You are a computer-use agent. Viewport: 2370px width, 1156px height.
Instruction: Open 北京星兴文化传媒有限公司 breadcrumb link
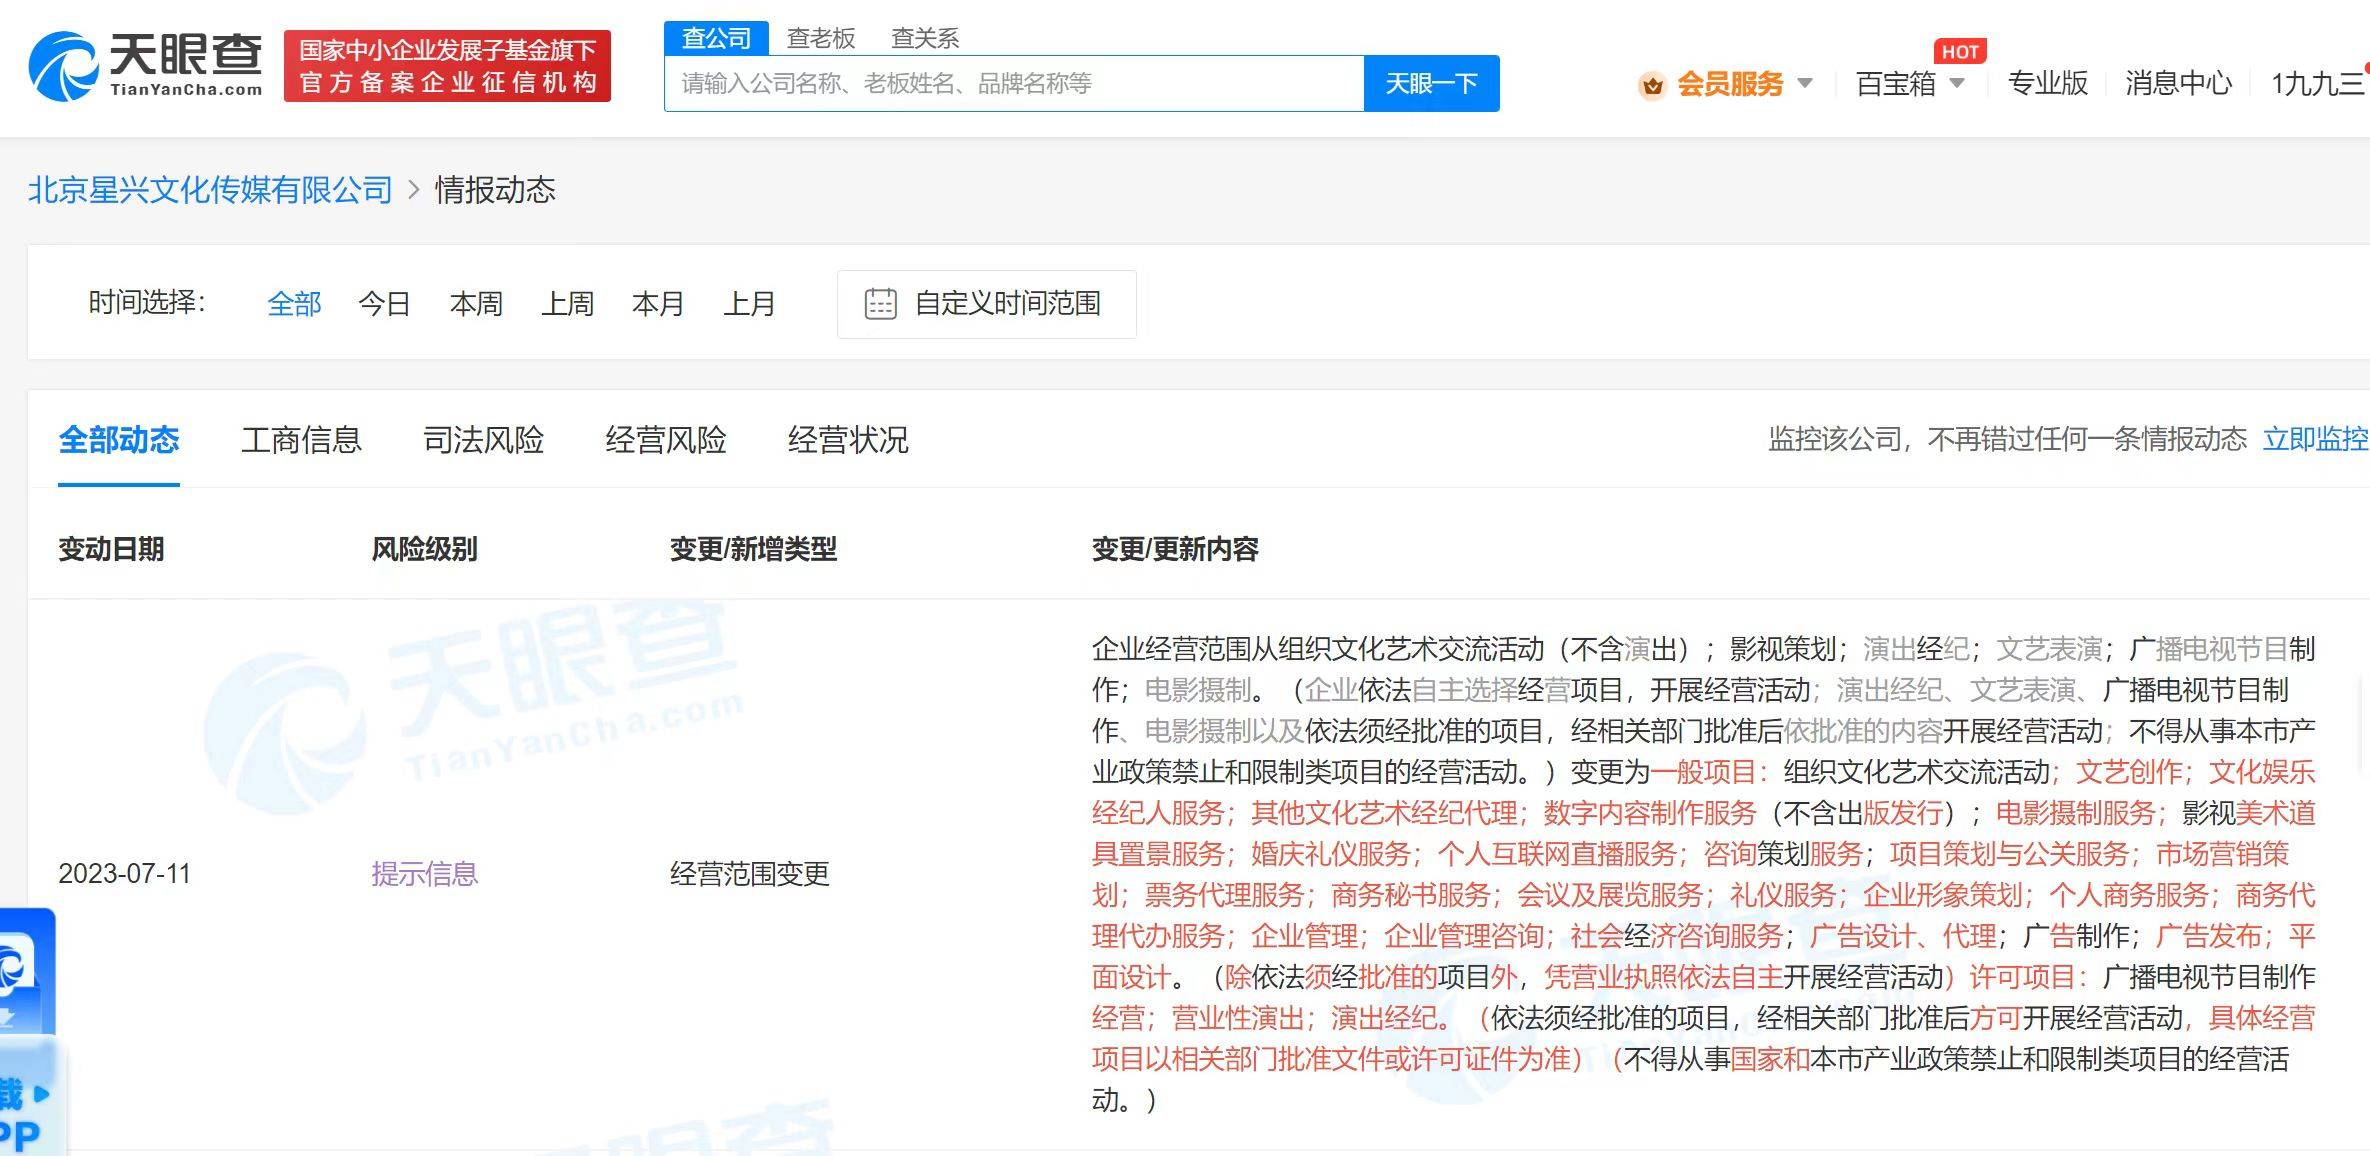point(210,190)
